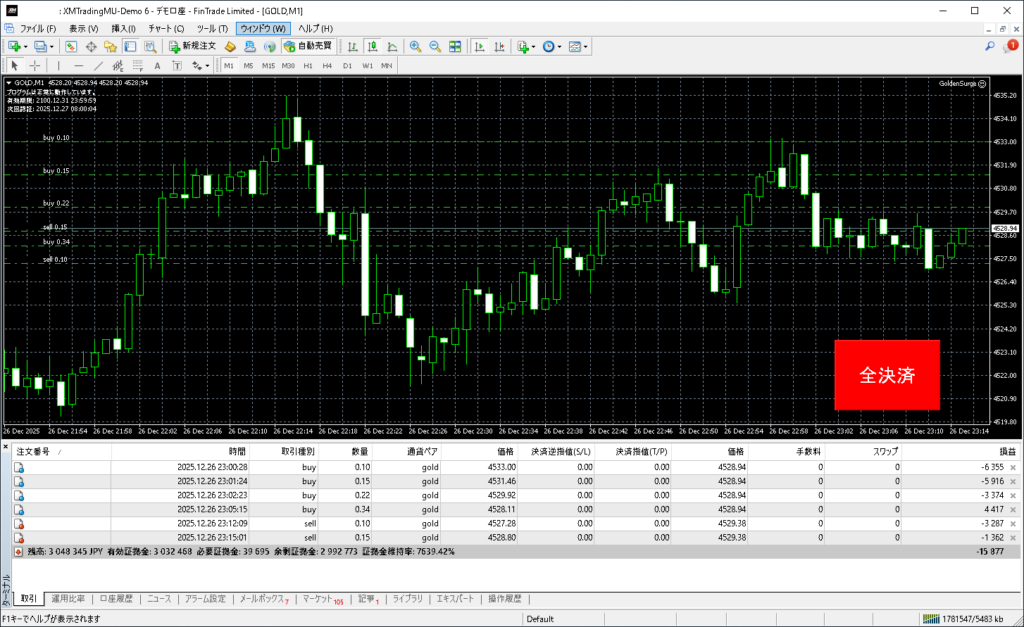This screenshot has height=627, width=1024.
Task: Switch to the 口座履歴 tab
Action: 116,599
